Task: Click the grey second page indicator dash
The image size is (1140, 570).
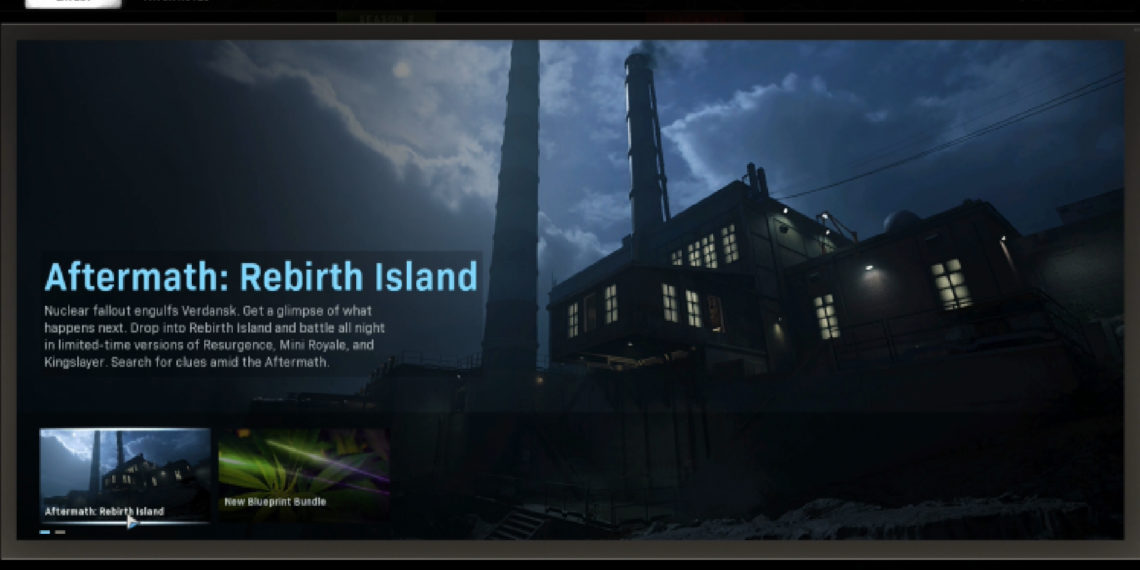Action: point(60,532)
